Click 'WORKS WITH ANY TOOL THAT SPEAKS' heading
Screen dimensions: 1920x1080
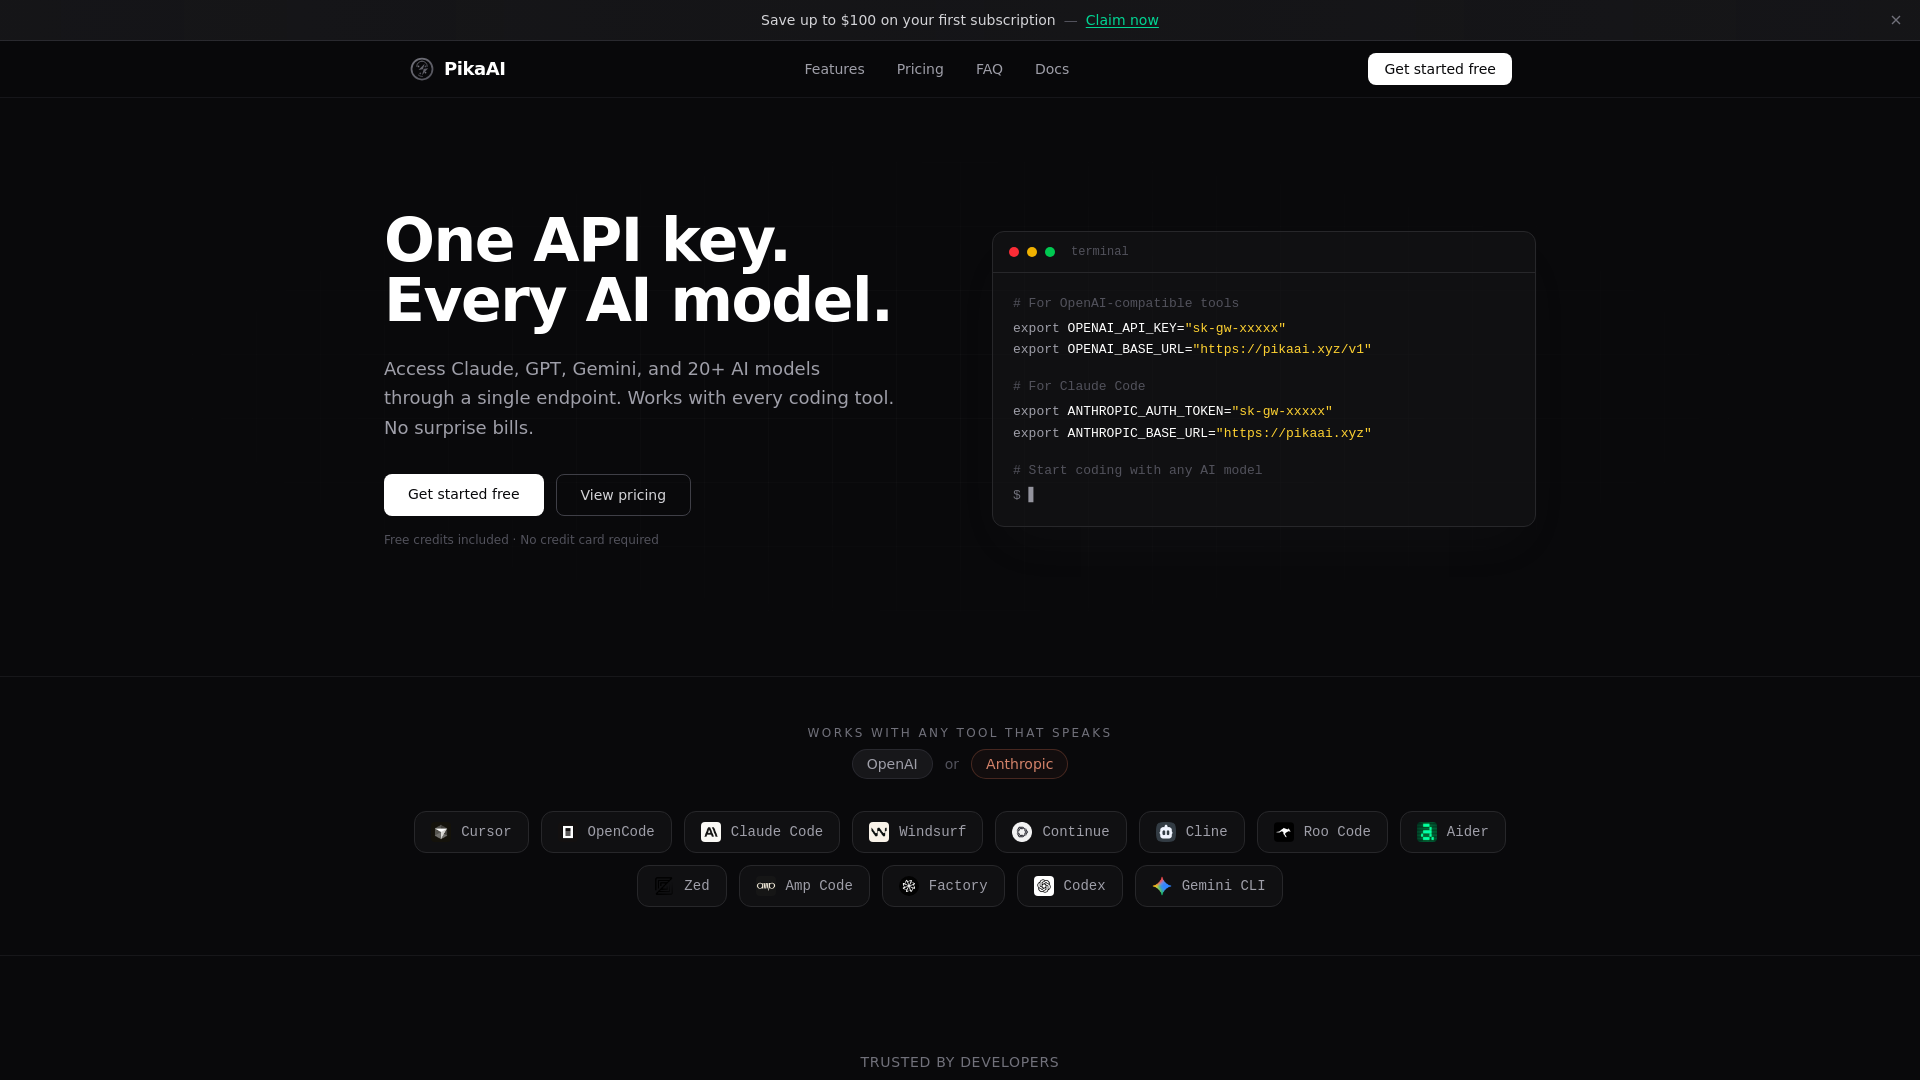[960, 733]
